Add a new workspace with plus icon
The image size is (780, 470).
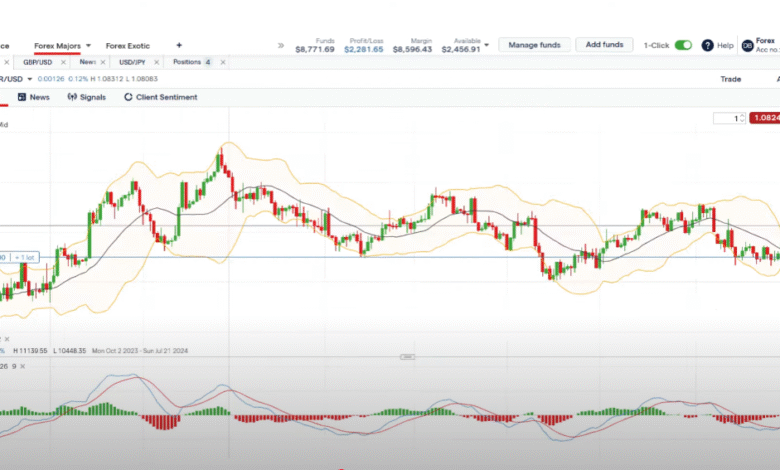coord(179,45)
